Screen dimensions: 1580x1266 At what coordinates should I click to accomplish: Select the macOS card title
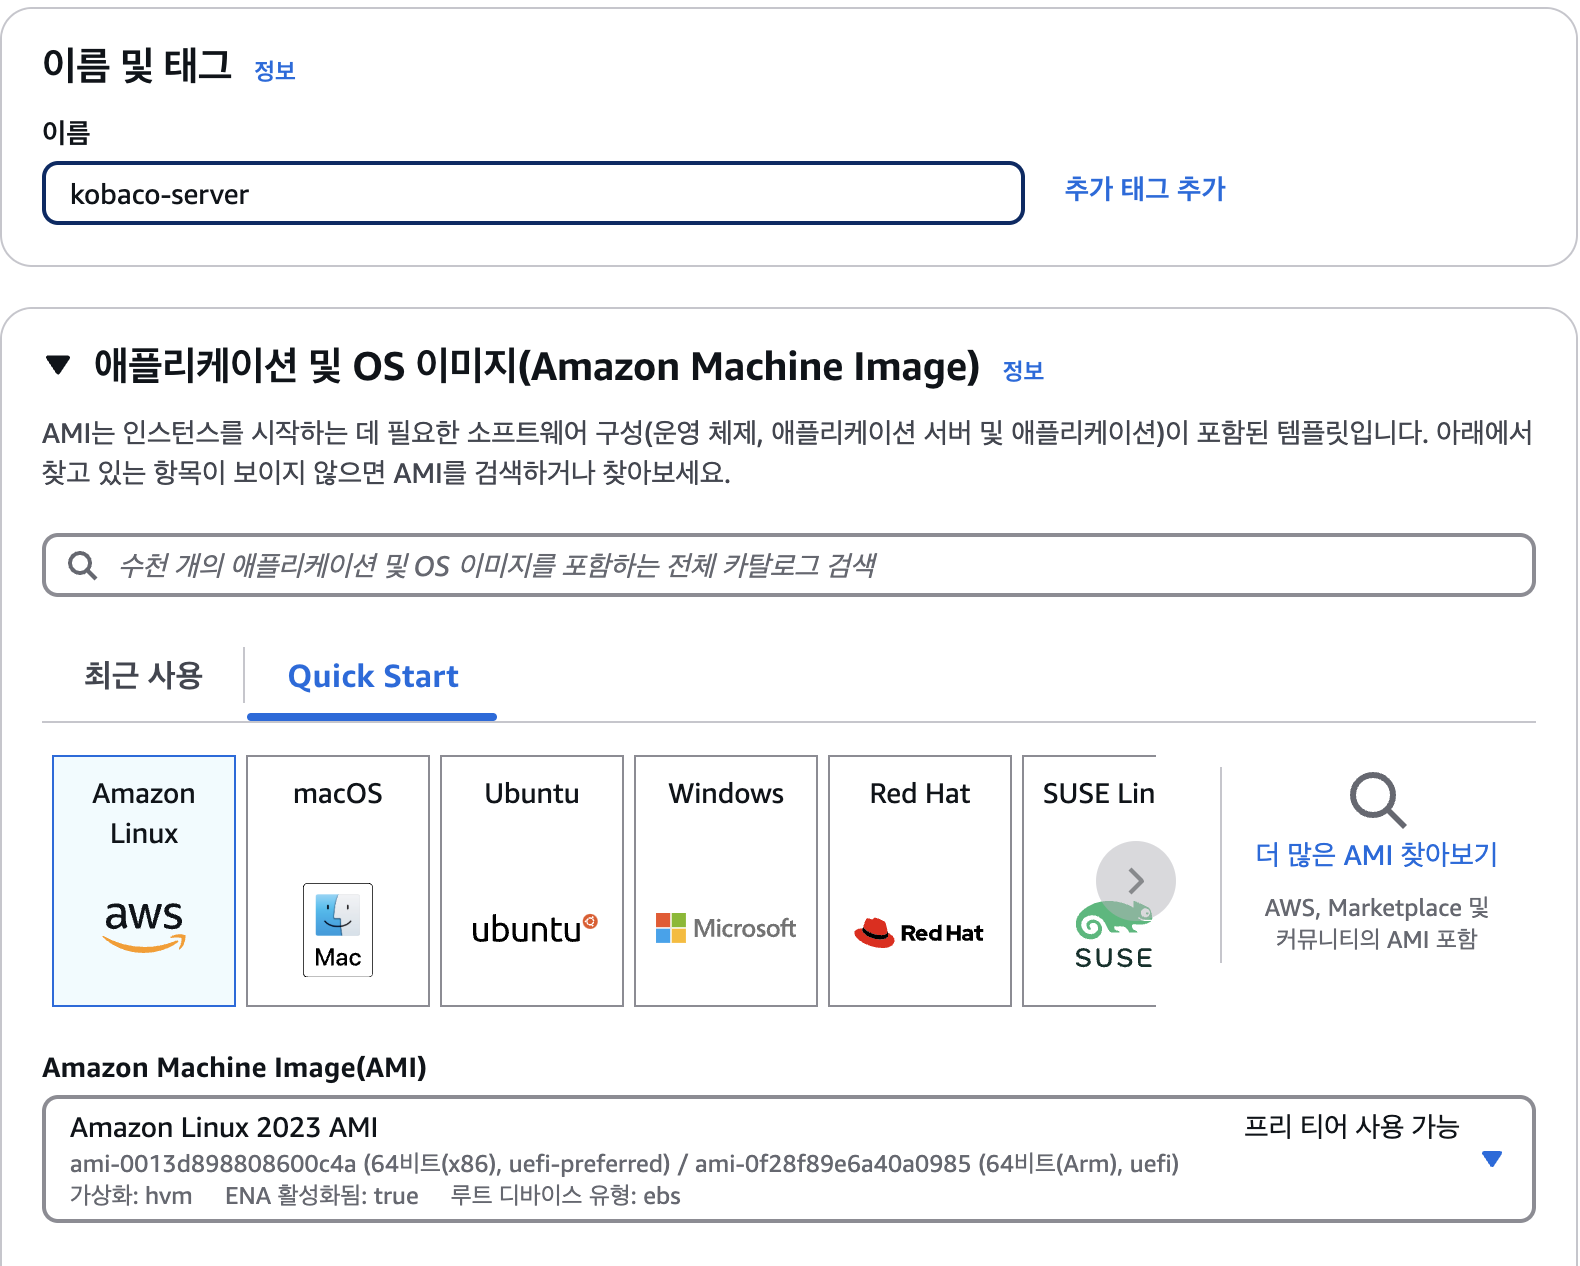[338, 794]
